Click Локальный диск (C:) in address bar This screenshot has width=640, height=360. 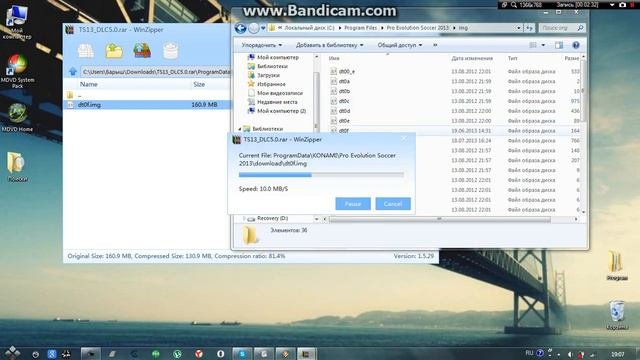pyautogui.click(x=309, y=28)
